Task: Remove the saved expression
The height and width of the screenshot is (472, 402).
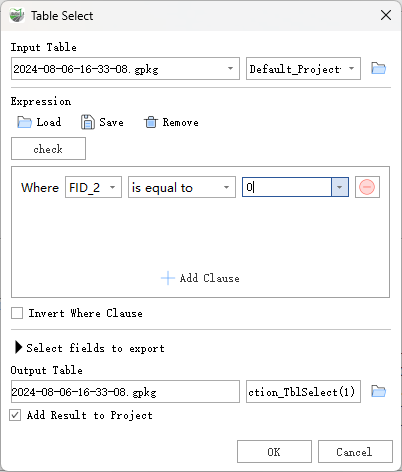Action: pyautogui.click(x=171, y=122)
